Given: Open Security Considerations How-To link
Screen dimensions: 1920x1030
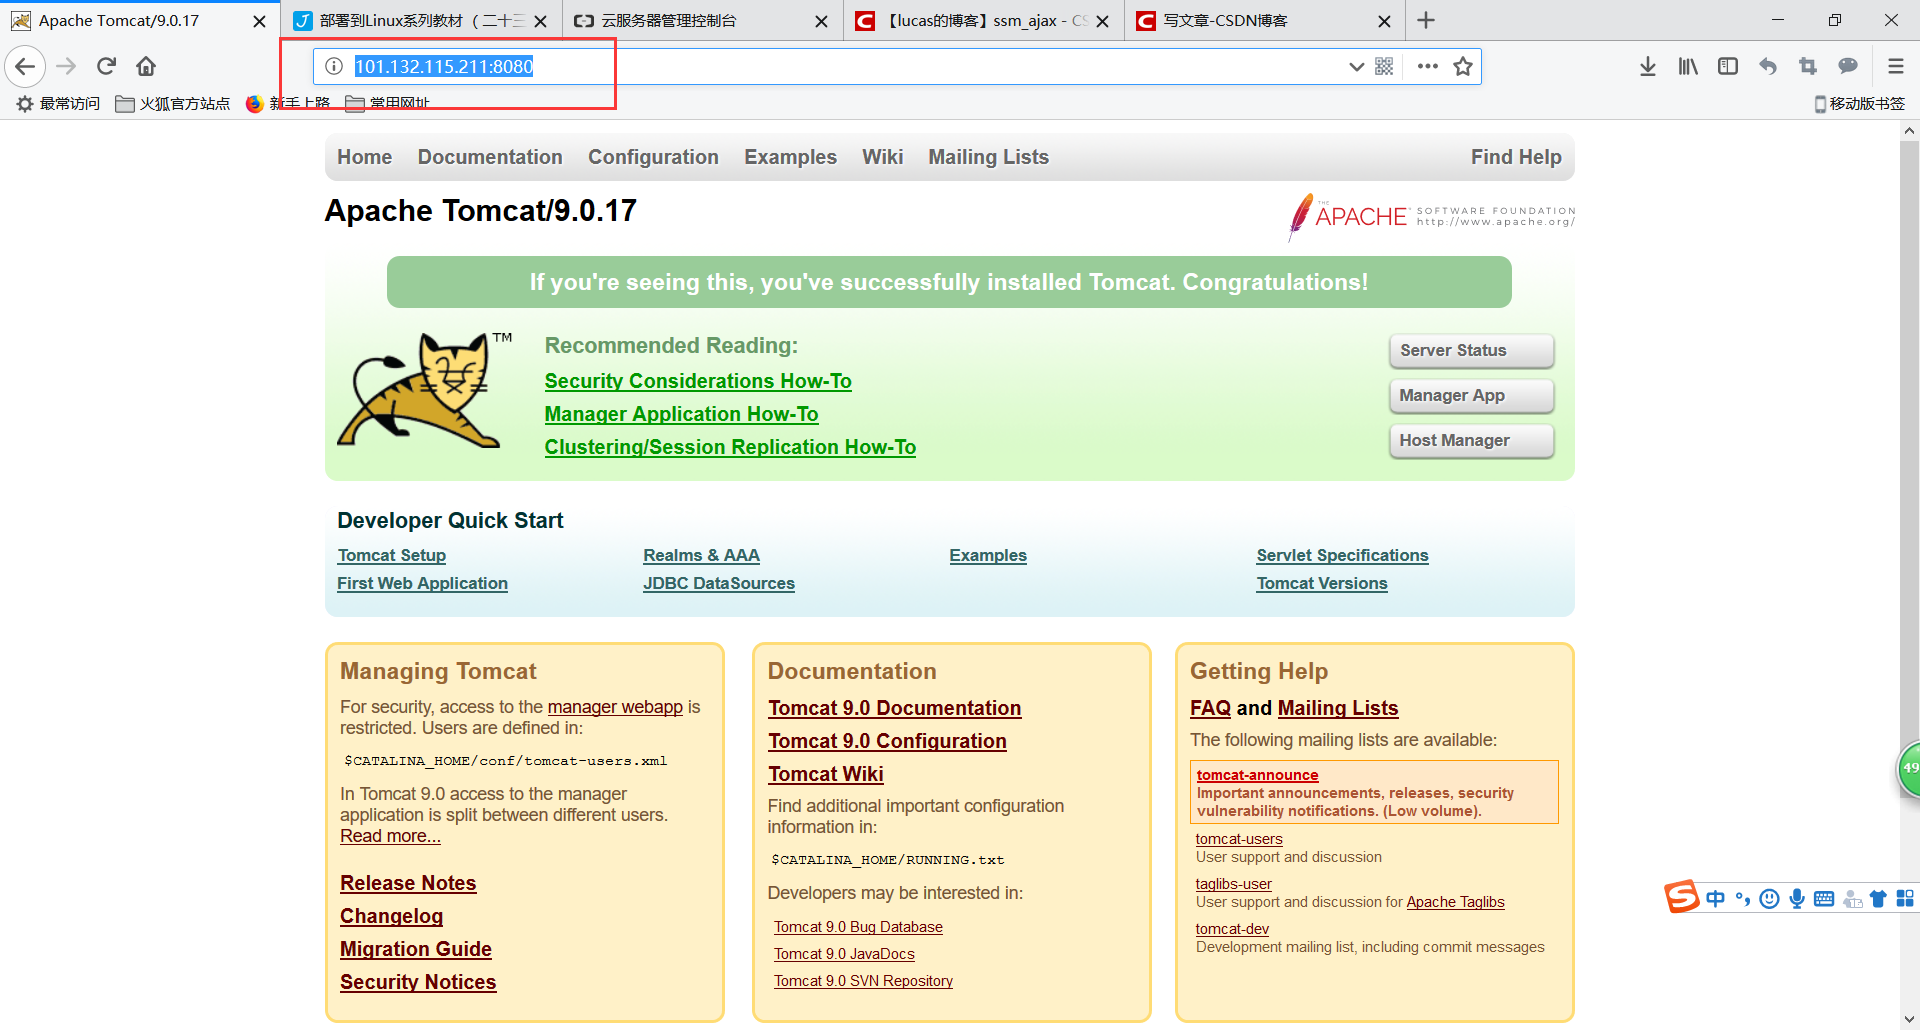Looking at the screenshot, I should [698, 381].
